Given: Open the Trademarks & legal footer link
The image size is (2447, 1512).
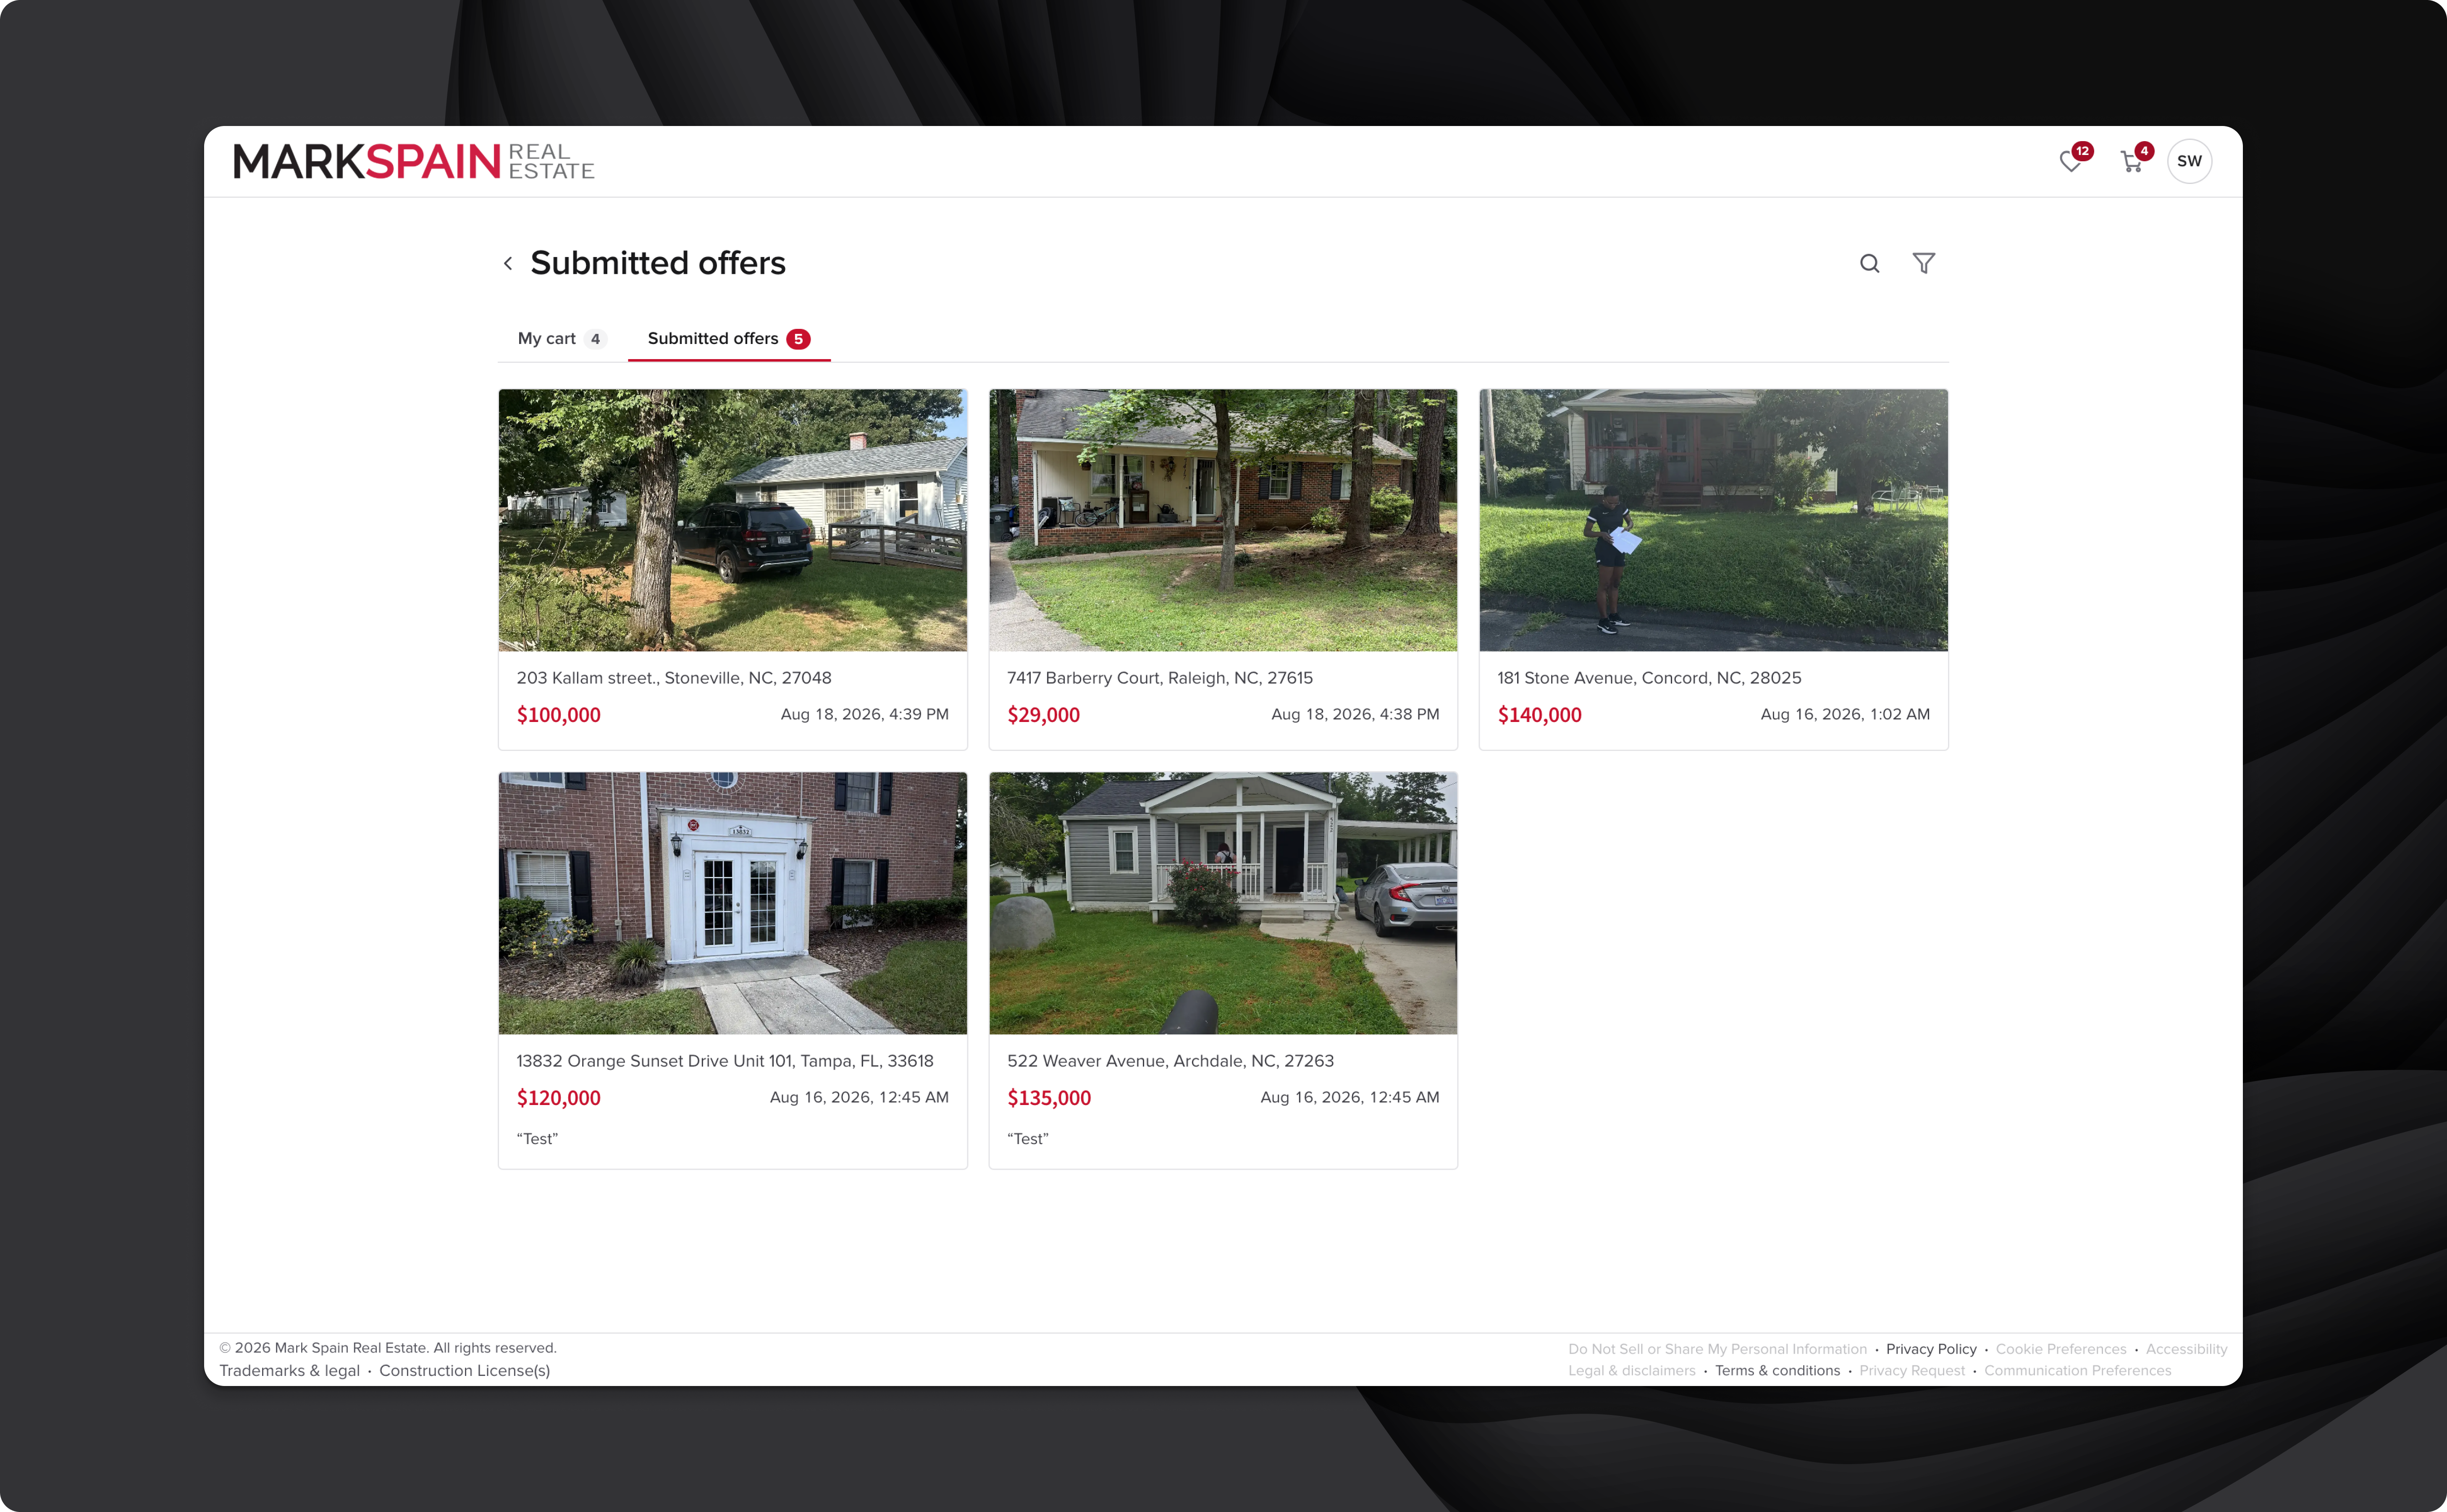Looking at the screenshot, I should [289, 1371].
